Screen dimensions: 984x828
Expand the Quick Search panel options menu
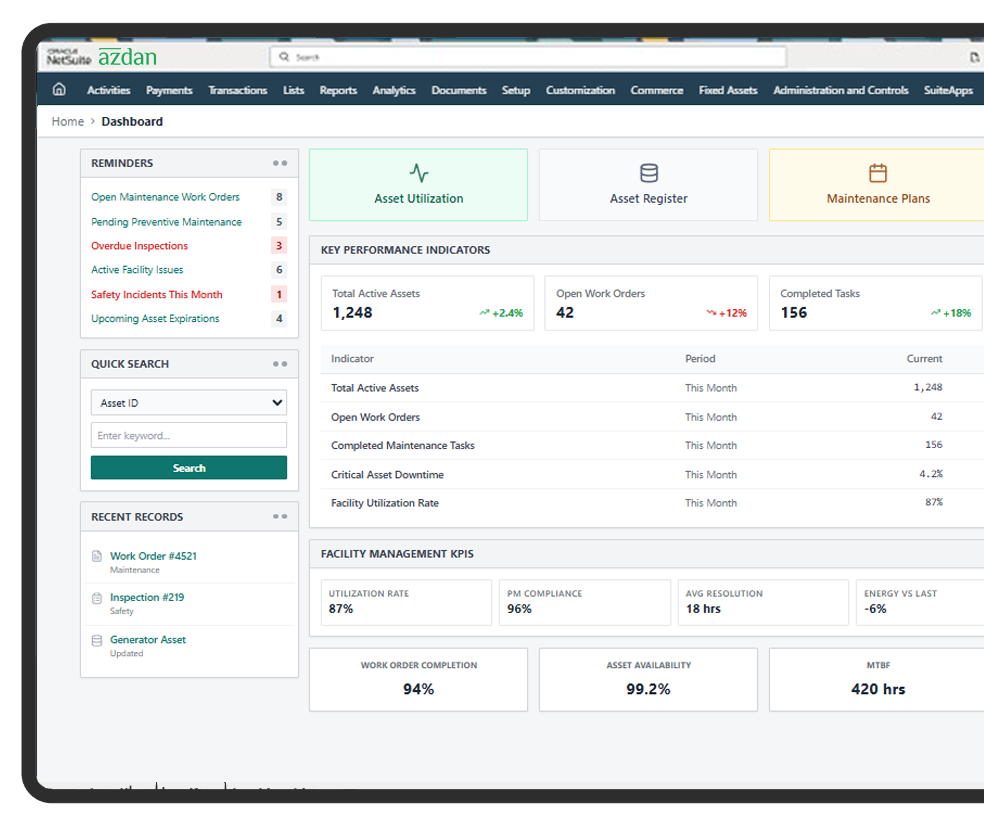(x=280, y=364)
